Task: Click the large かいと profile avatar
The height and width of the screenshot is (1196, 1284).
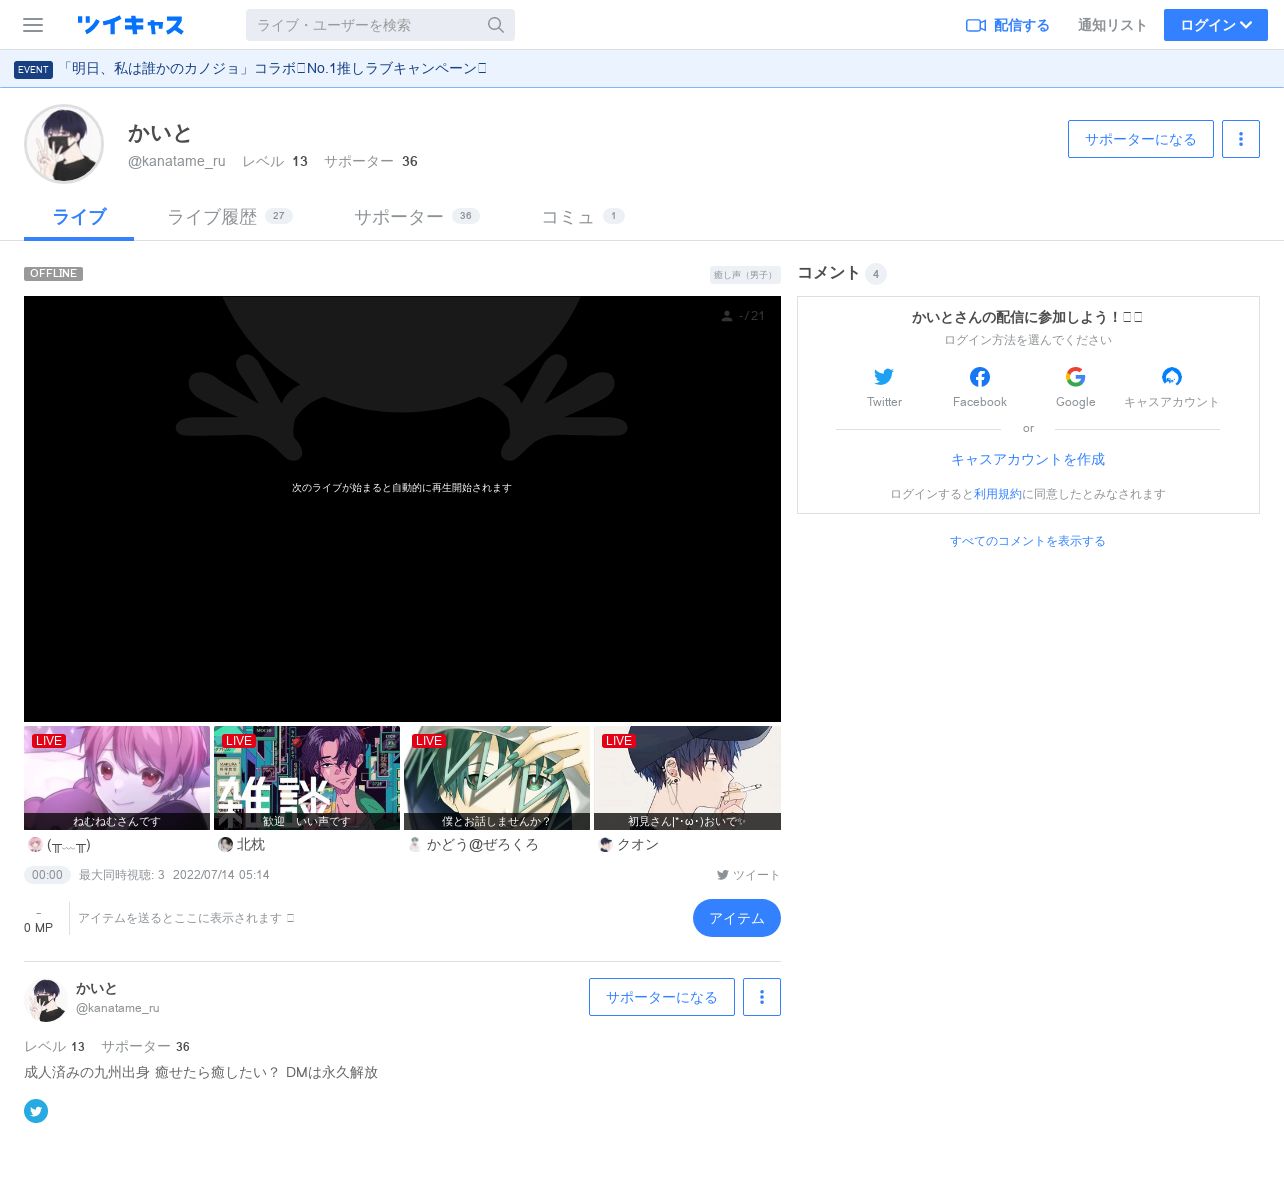Action: point(64,144)
